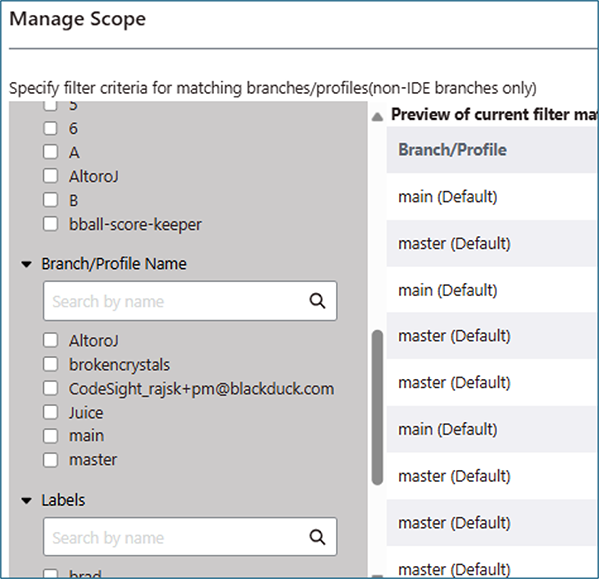The image size is (600, 579).
Task: Enable the Juice branch filter
Action: click(50, 412)
